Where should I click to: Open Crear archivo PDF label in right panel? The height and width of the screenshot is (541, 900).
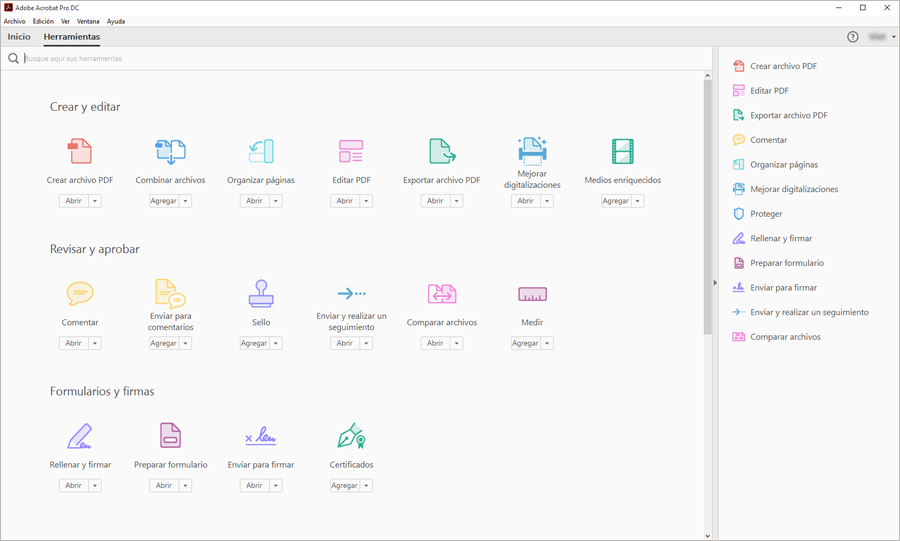[783, 66]
